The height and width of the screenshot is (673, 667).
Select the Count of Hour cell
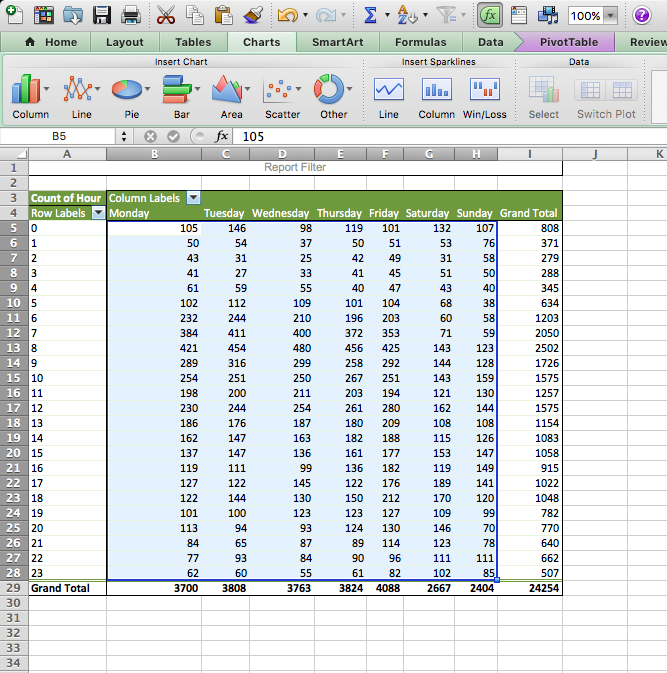[67, 198]
